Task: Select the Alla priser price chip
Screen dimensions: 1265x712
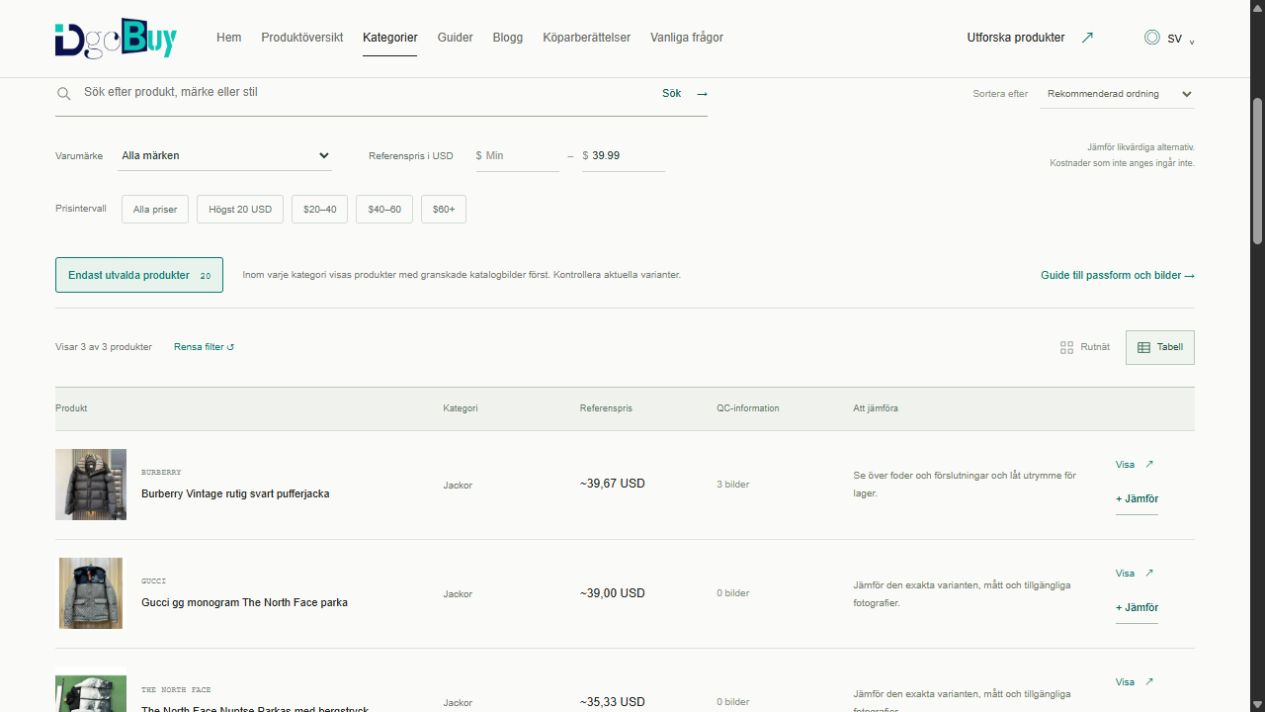Action: click(155, 209)
